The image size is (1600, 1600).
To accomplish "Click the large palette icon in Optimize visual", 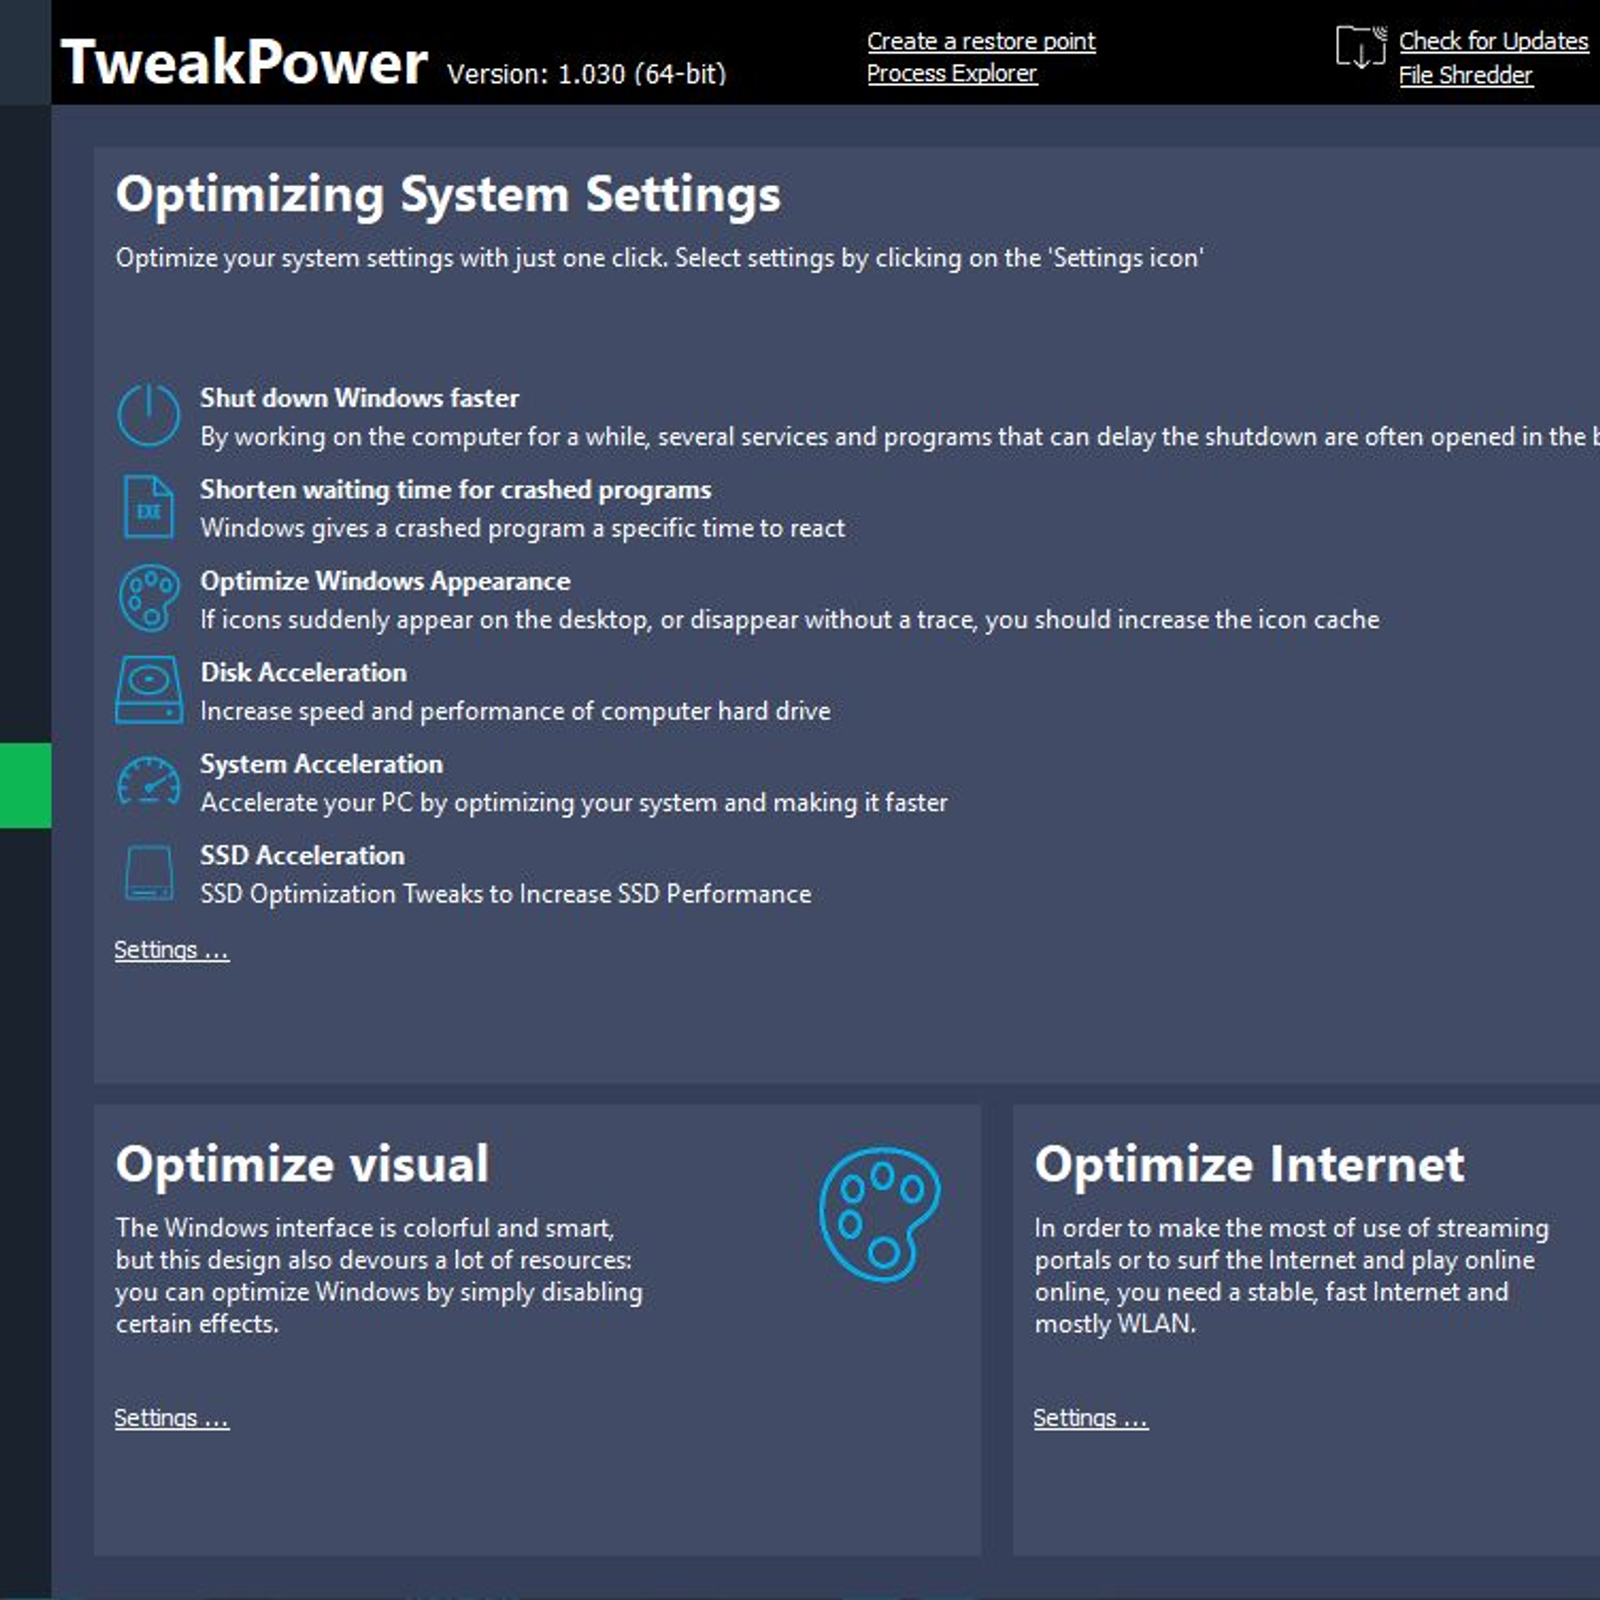I will [x=879, y=1214].
